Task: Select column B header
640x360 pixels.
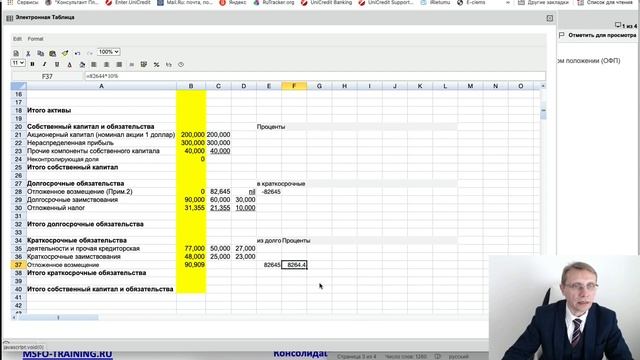Action: click(x=191, y=86)
